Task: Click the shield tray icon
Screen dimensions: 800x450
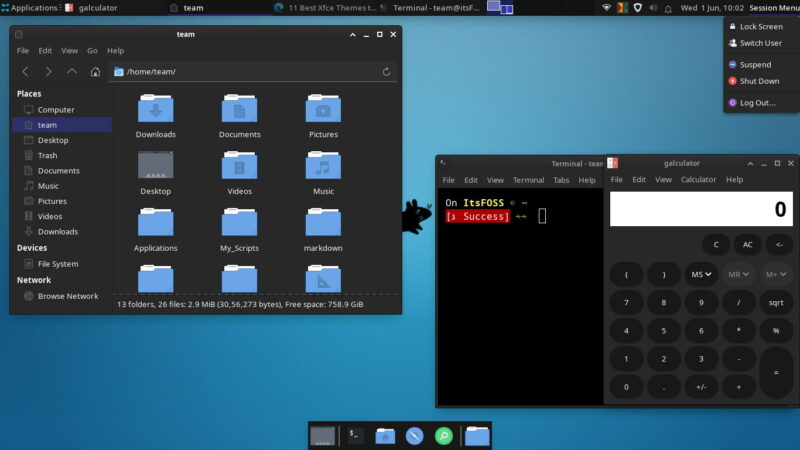Action: [x=637, y=8]
